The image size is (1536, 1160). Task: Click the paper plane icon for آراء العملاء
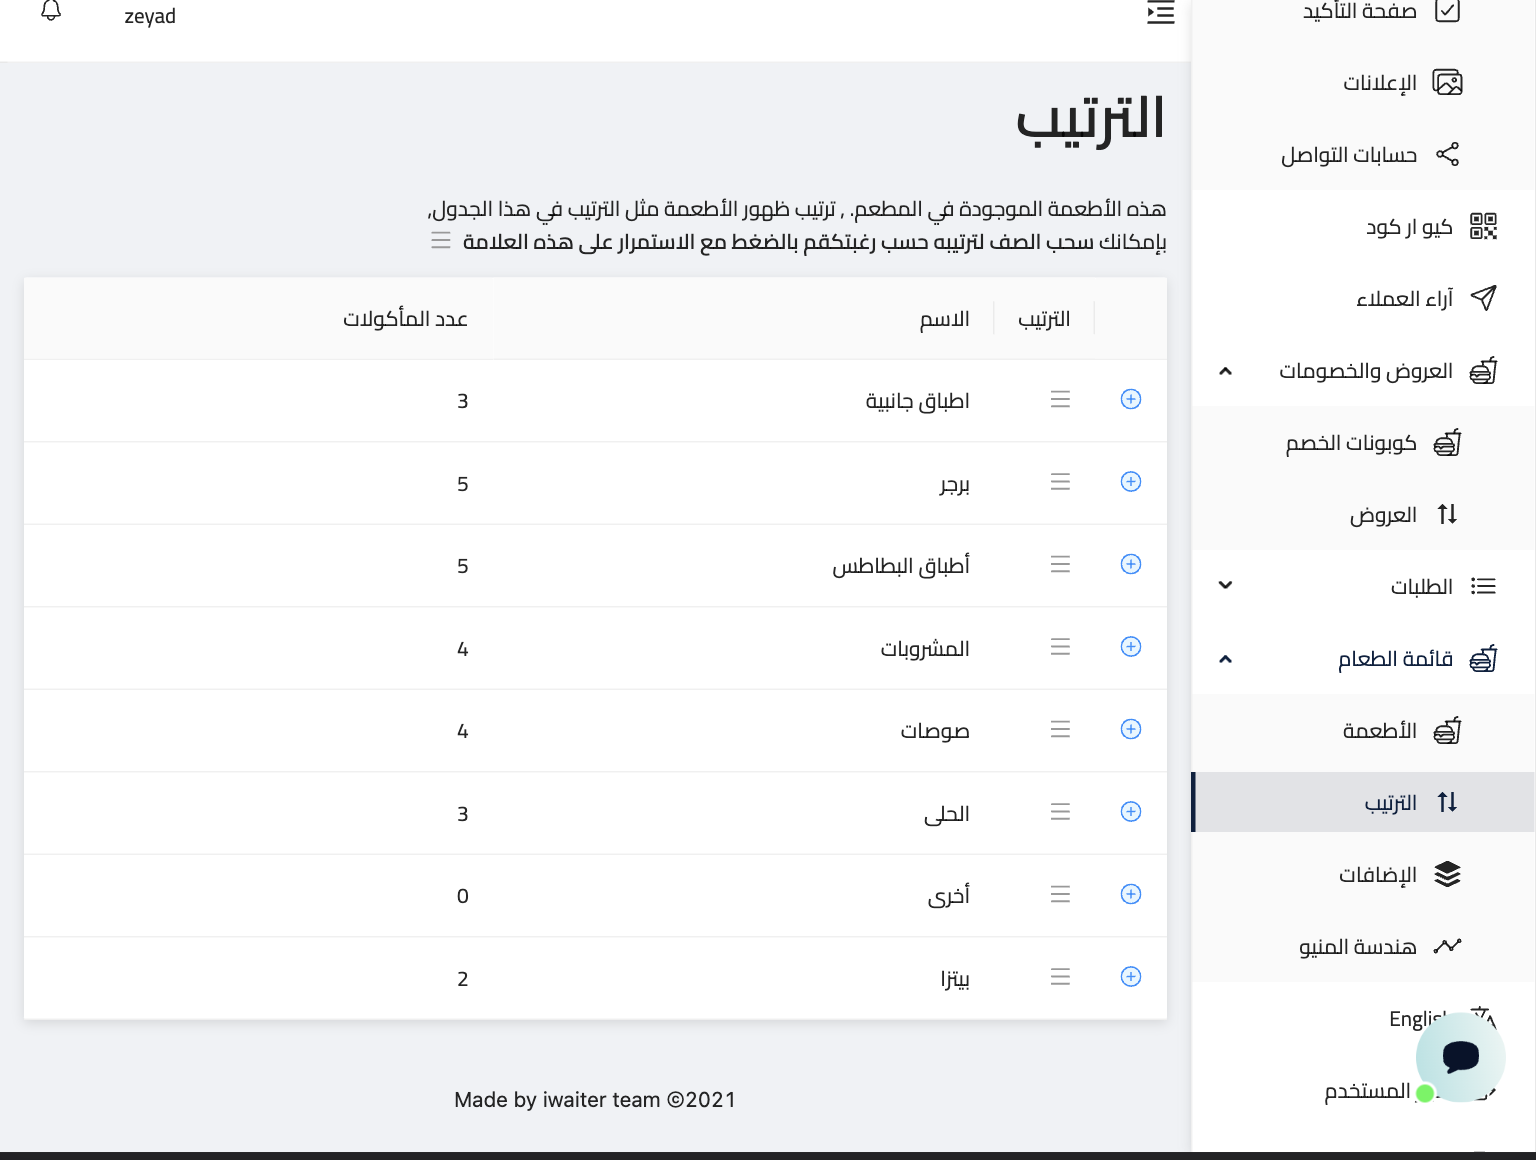point(1483,298)
